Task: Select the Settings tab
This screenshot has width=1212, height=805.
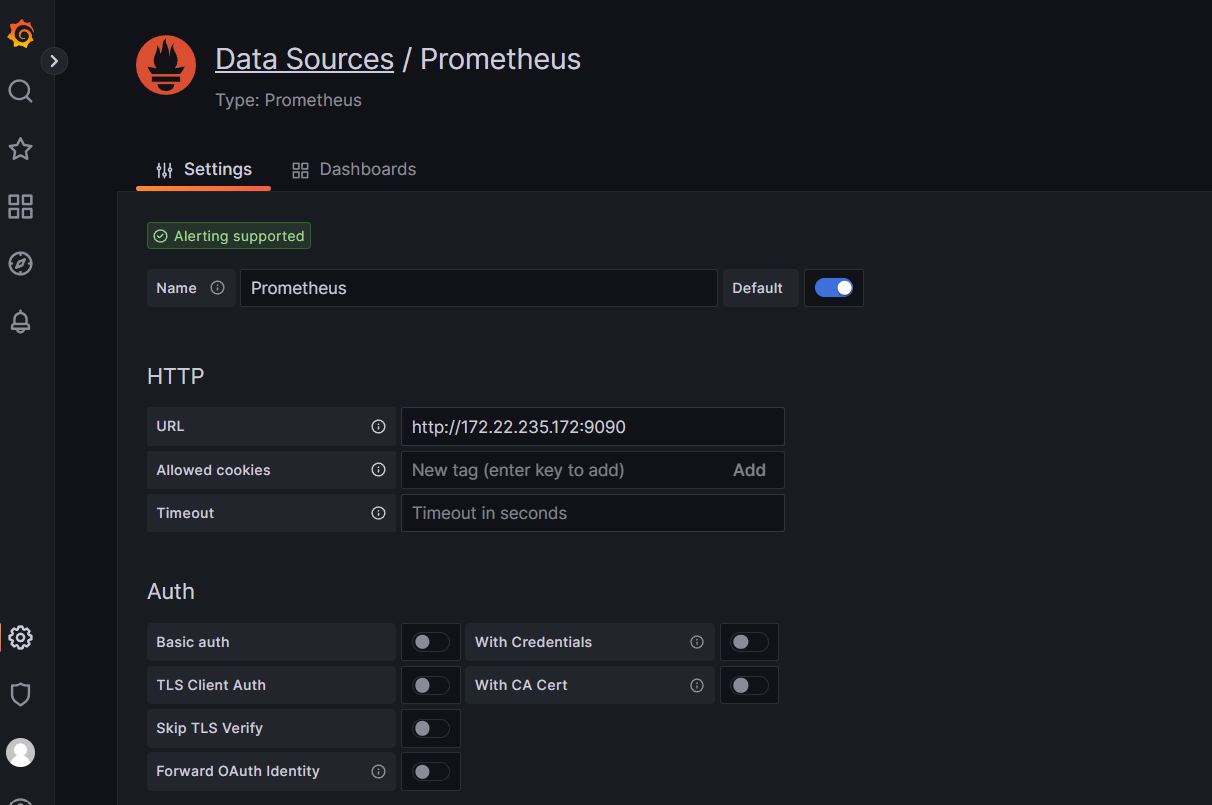Action: 204,170
